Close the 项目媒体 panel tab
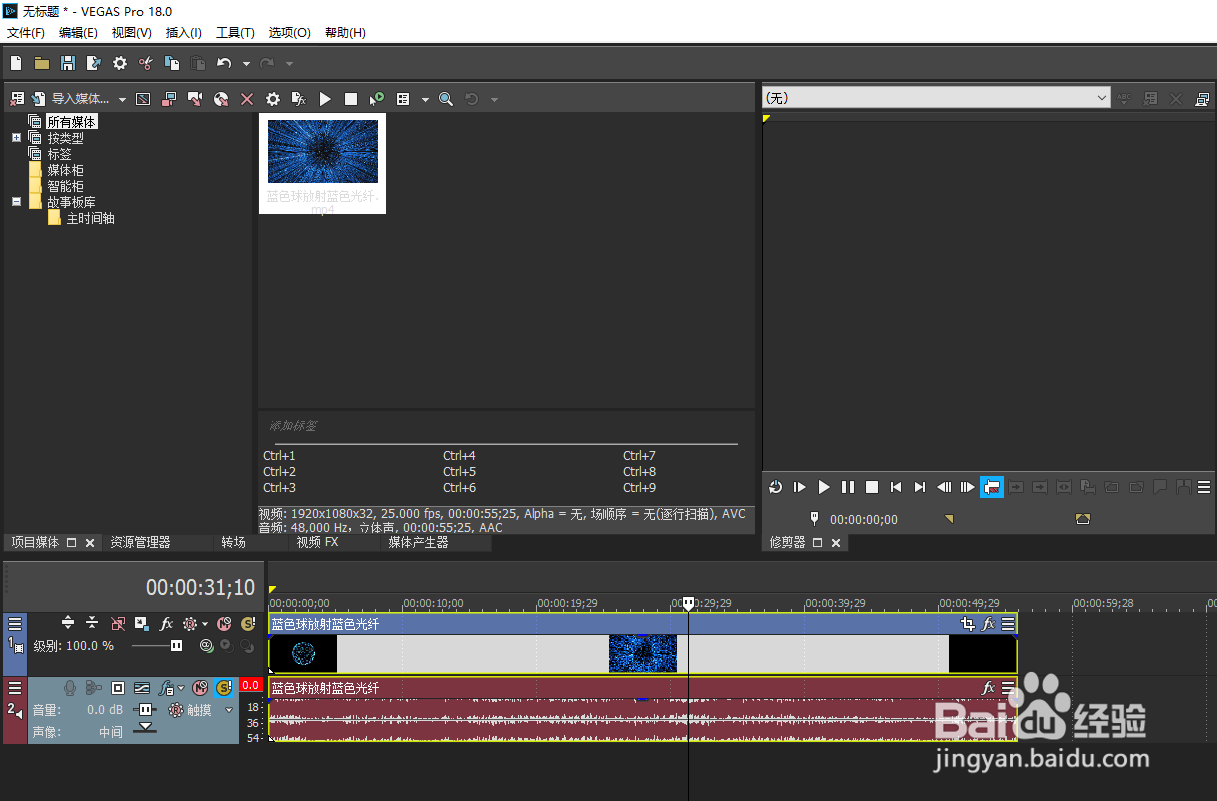Screen dimensions: 1217x801 coord(89,543)
